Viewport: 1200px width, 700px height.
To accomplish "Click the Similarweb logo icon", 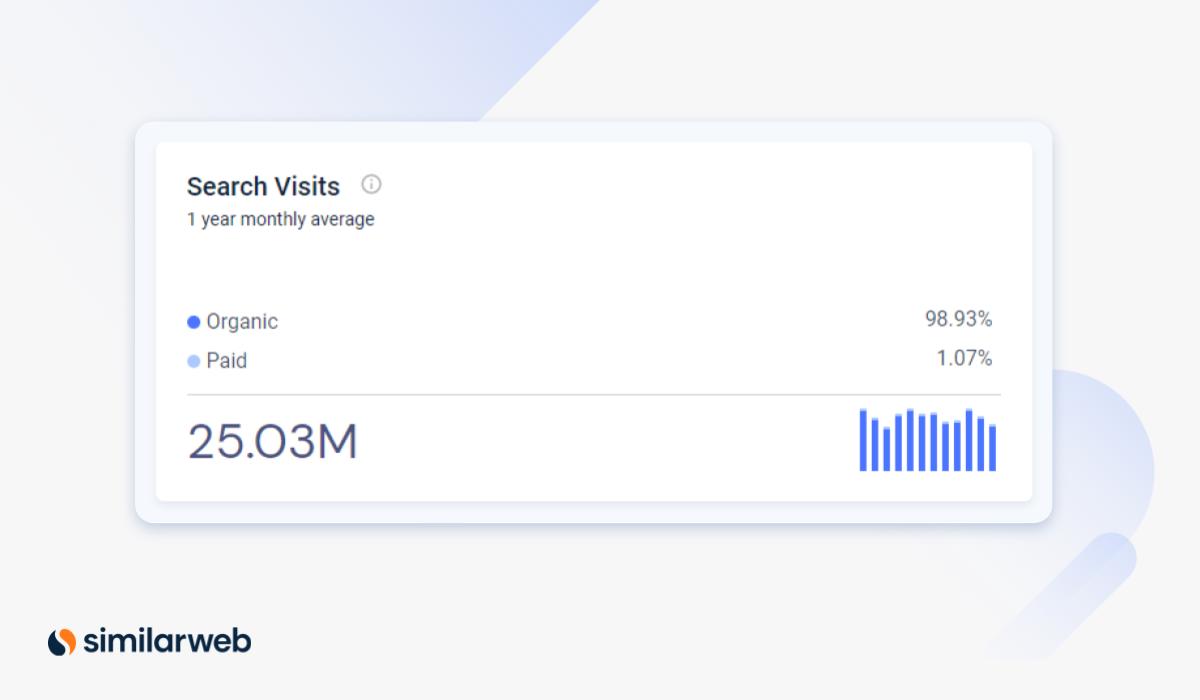I will 62,641.
